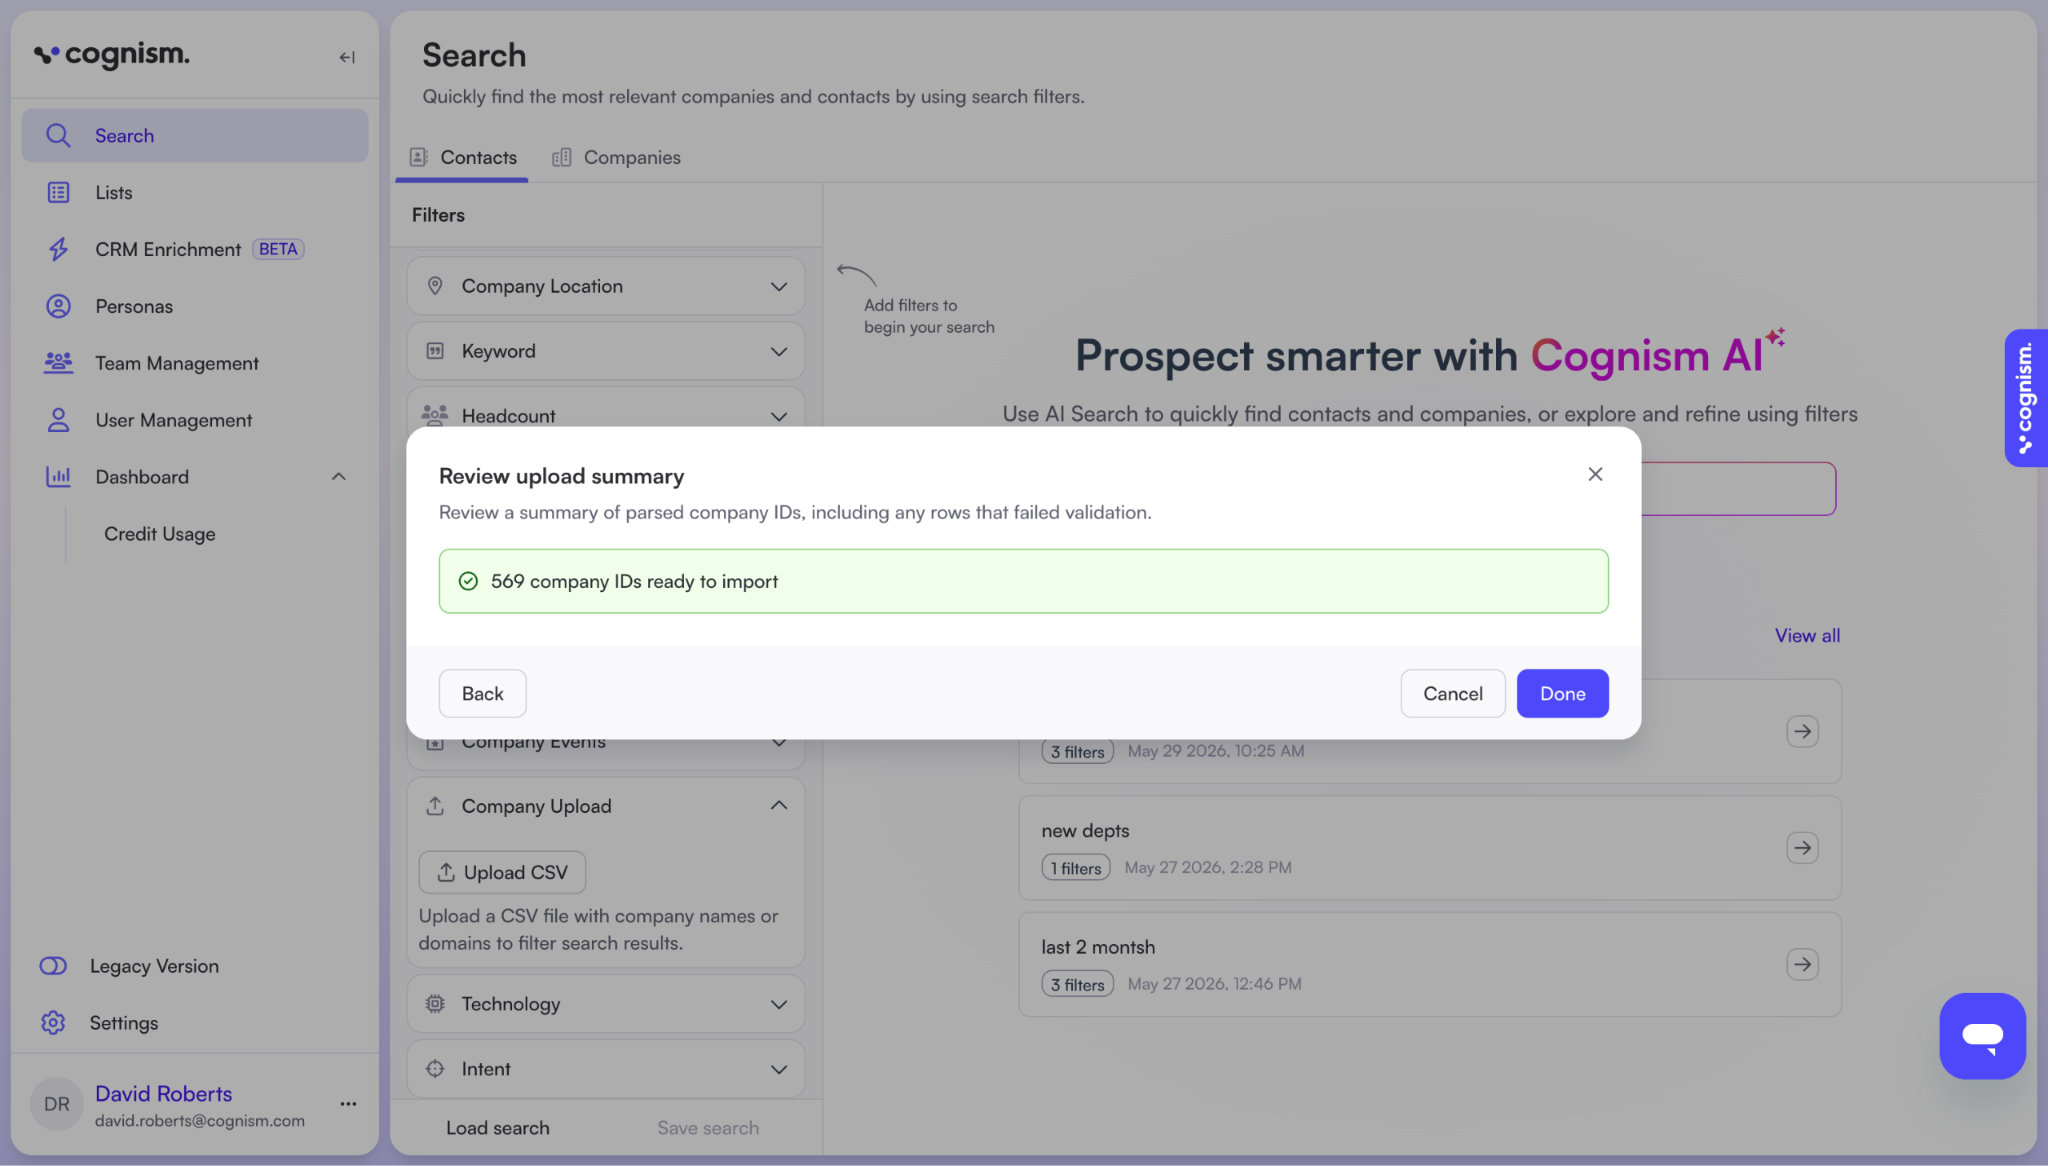This screenshot has width=2048, height=1166.
Task: Toggle the Legacy Version switch
Action: 53,966
